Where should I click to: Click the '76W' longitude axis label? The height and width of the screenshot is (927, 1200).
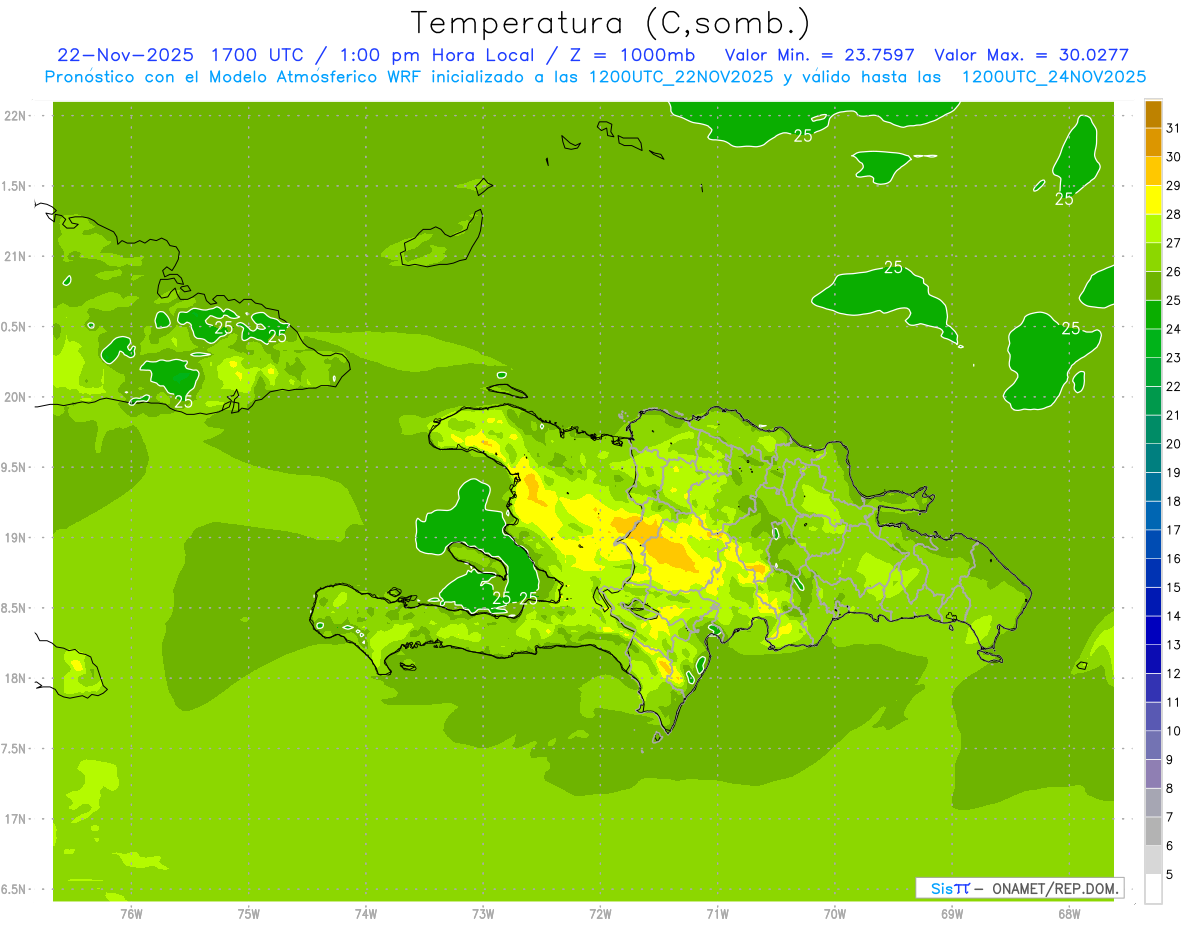point(131,914)
